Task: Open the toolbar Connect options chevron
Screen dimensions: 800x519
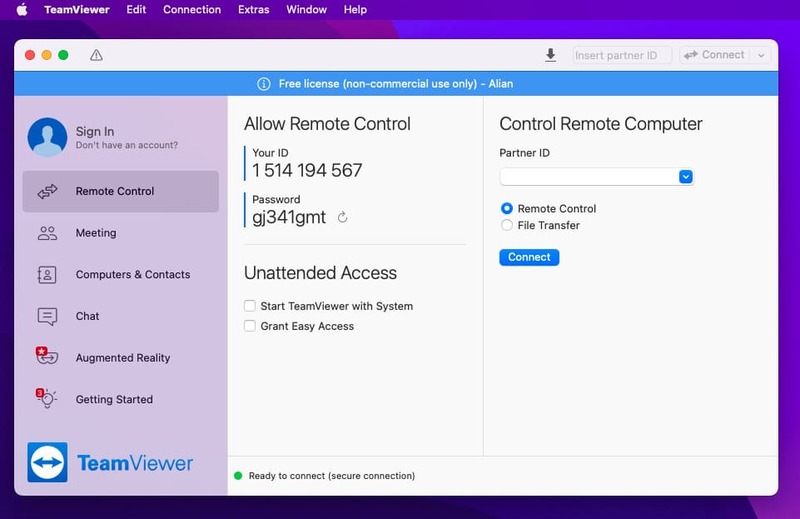Action: (x=761, y=55)
